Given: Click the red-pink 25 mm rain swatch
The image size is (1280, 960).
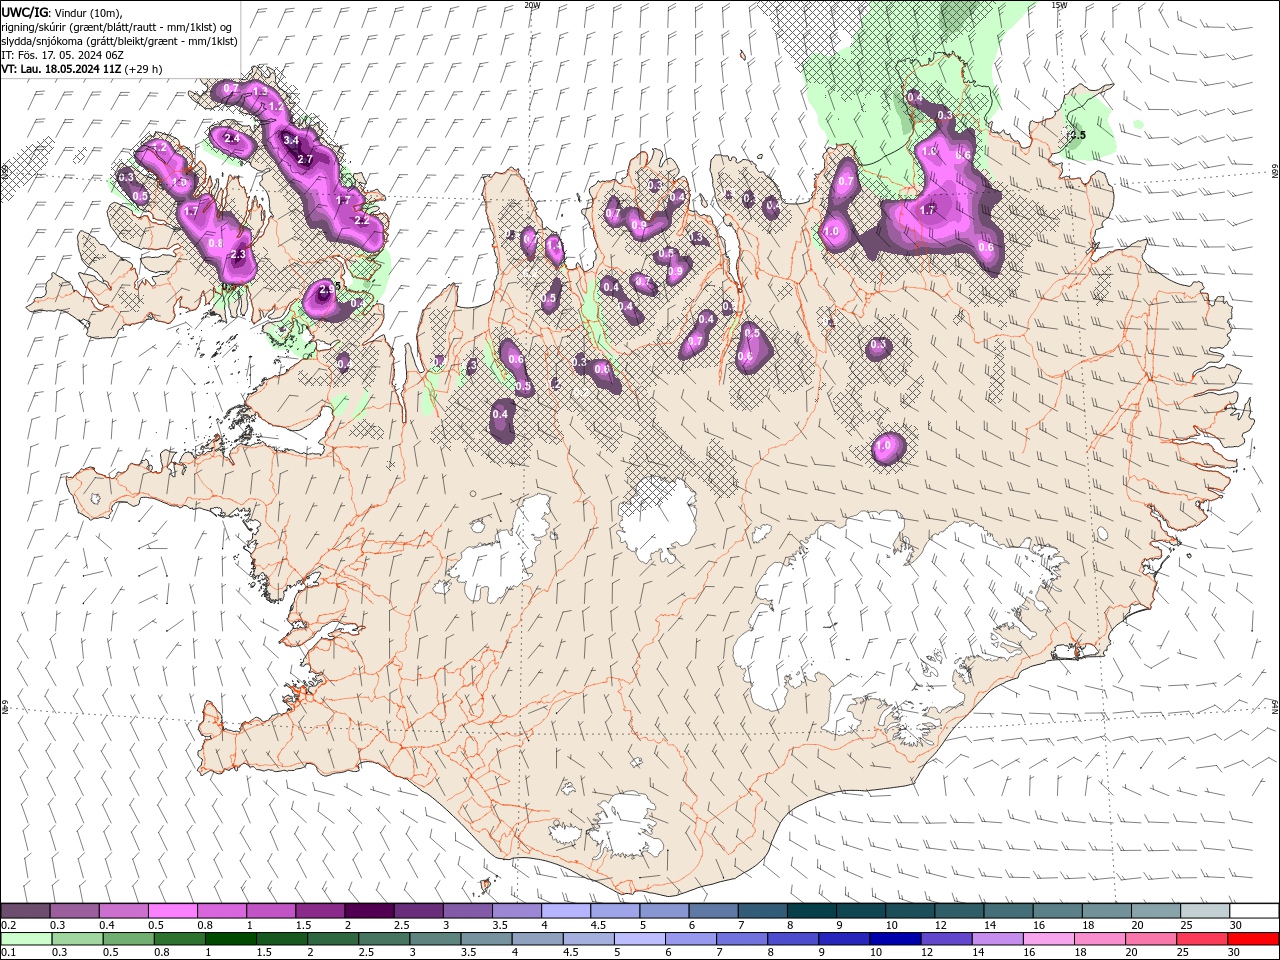Looking at the screenshot, I should click(x=1202, y=939).
